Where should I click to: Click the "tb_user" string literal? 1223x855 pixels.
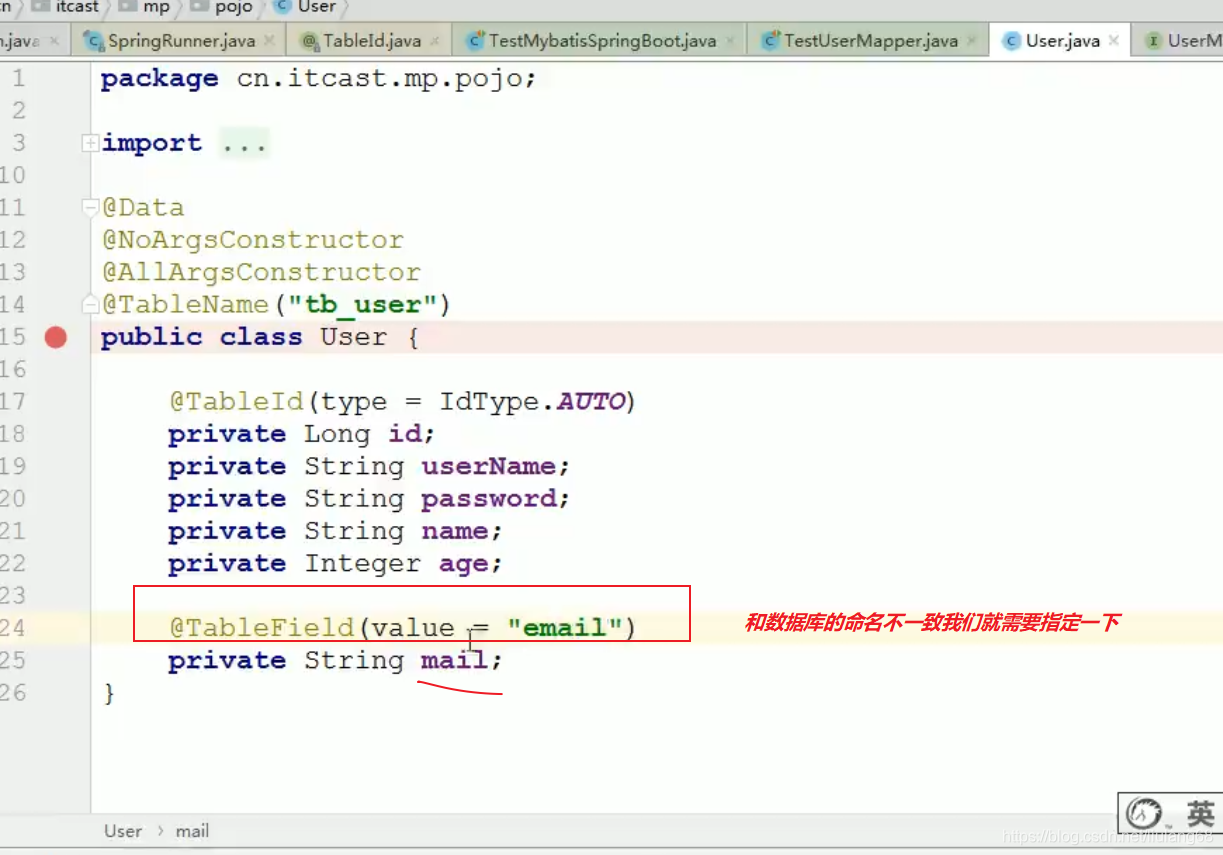point(361,305)
